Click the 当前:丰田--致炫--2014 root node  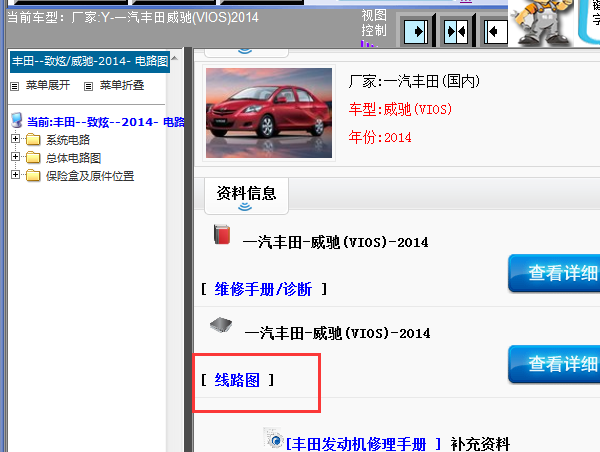click(x=106, y=122)
